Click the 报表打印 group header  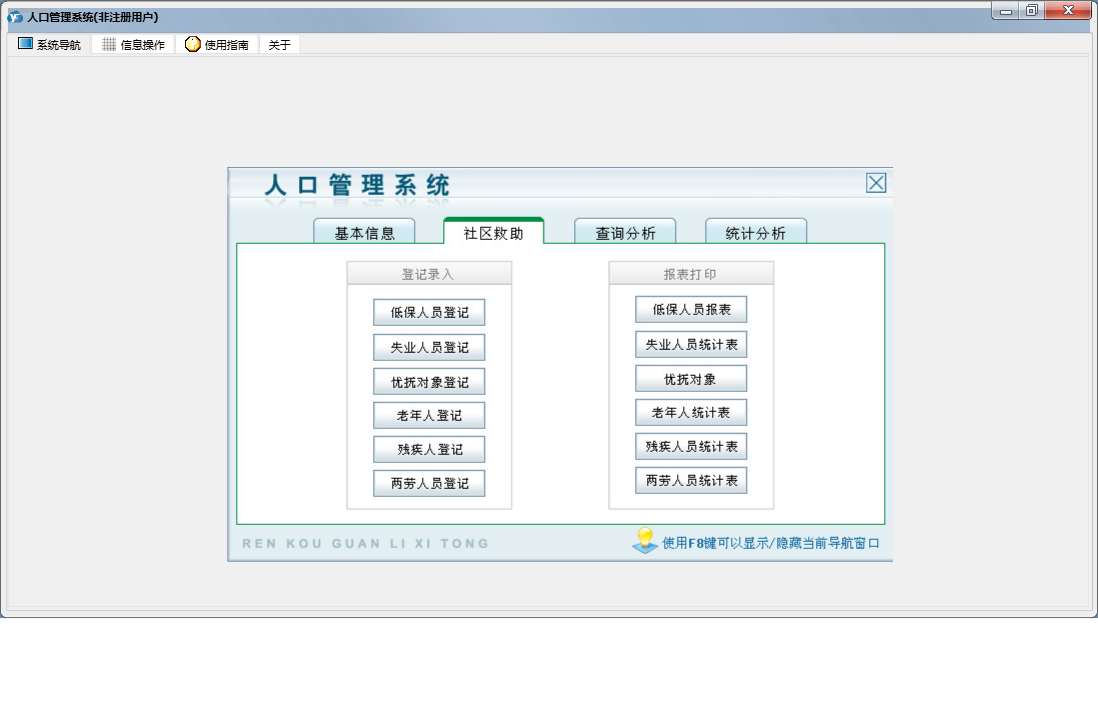(691, 274)
